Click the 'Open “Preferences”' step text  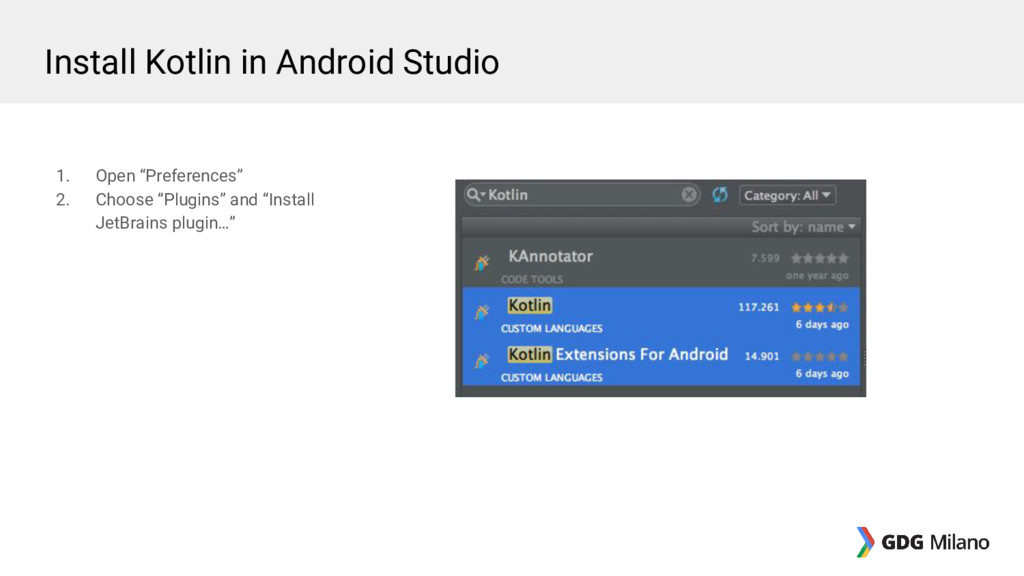[x=169, y=176]
